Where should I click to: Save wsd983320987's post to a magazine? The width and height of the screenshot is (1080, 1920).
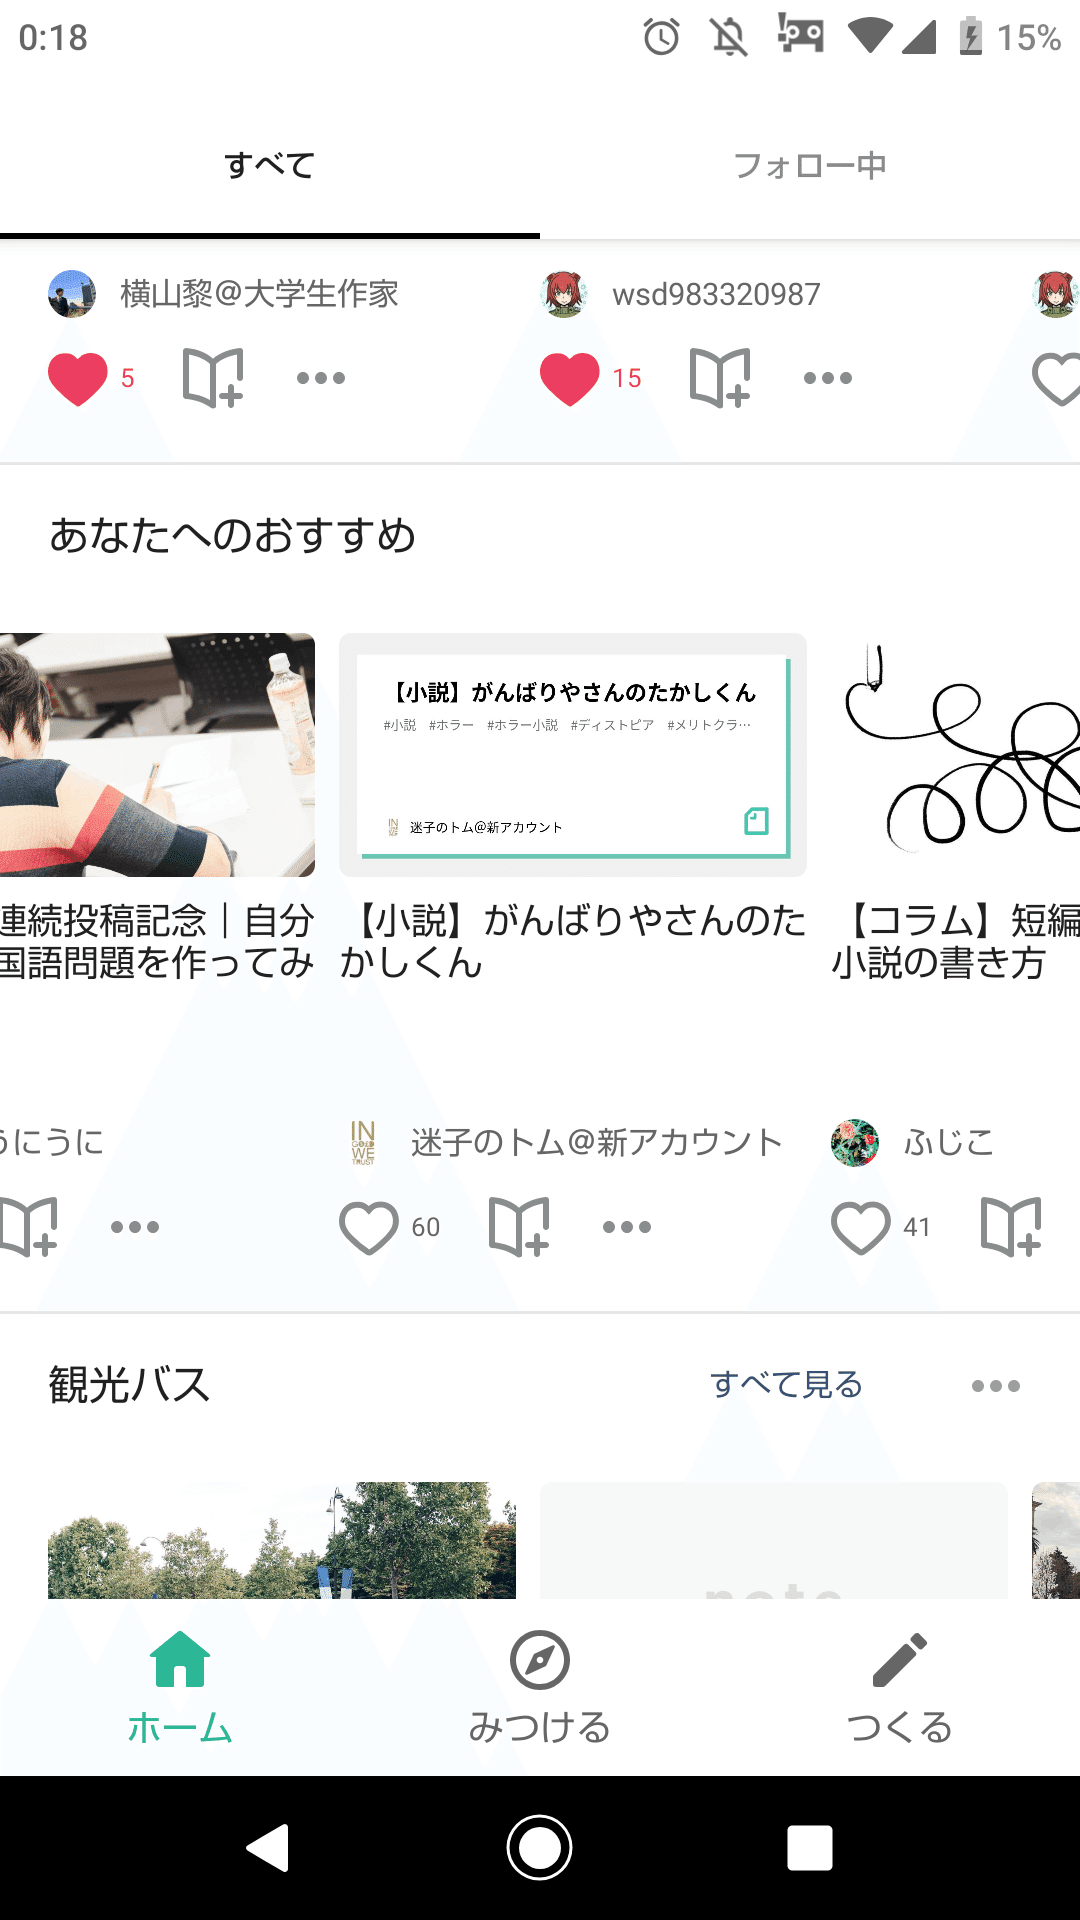pyautogui.click(x=720, y=378)
